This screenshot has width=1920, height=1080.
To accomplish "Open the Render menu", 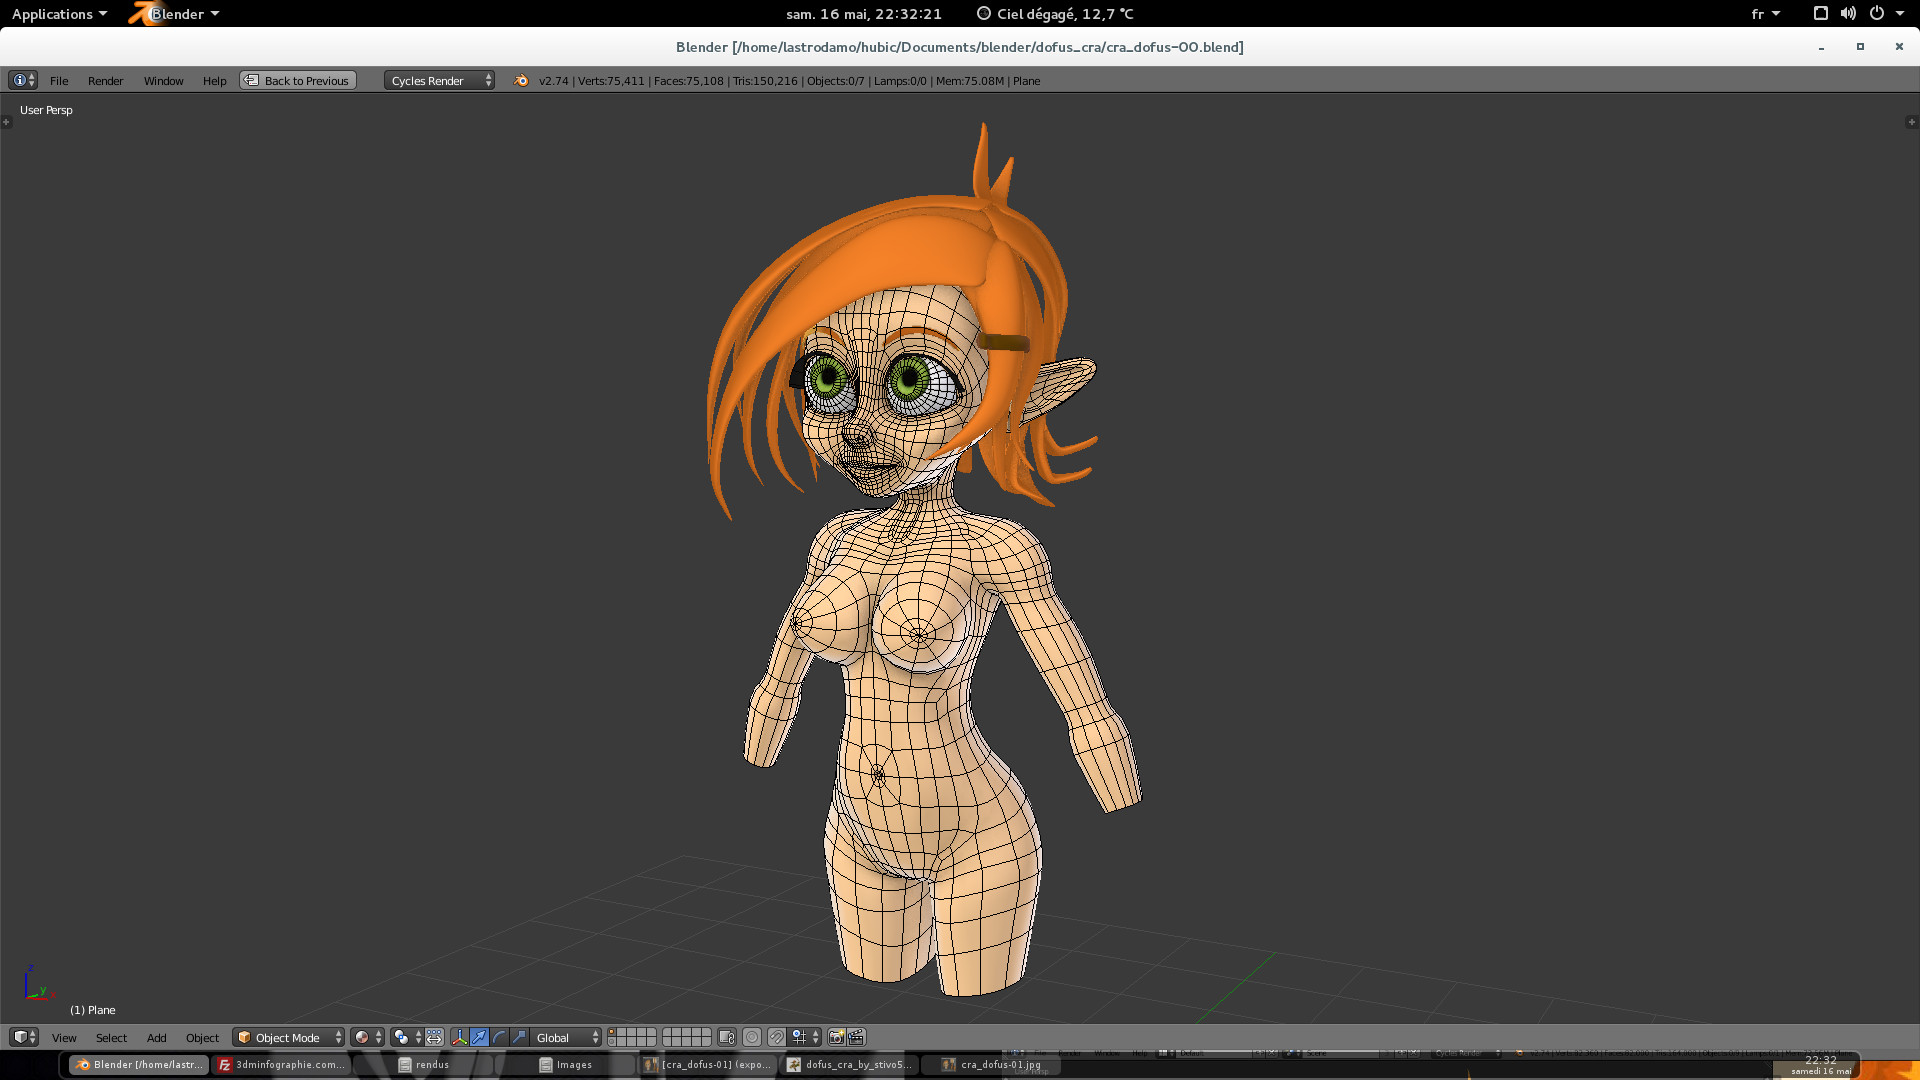I will [x=105, y=81].
